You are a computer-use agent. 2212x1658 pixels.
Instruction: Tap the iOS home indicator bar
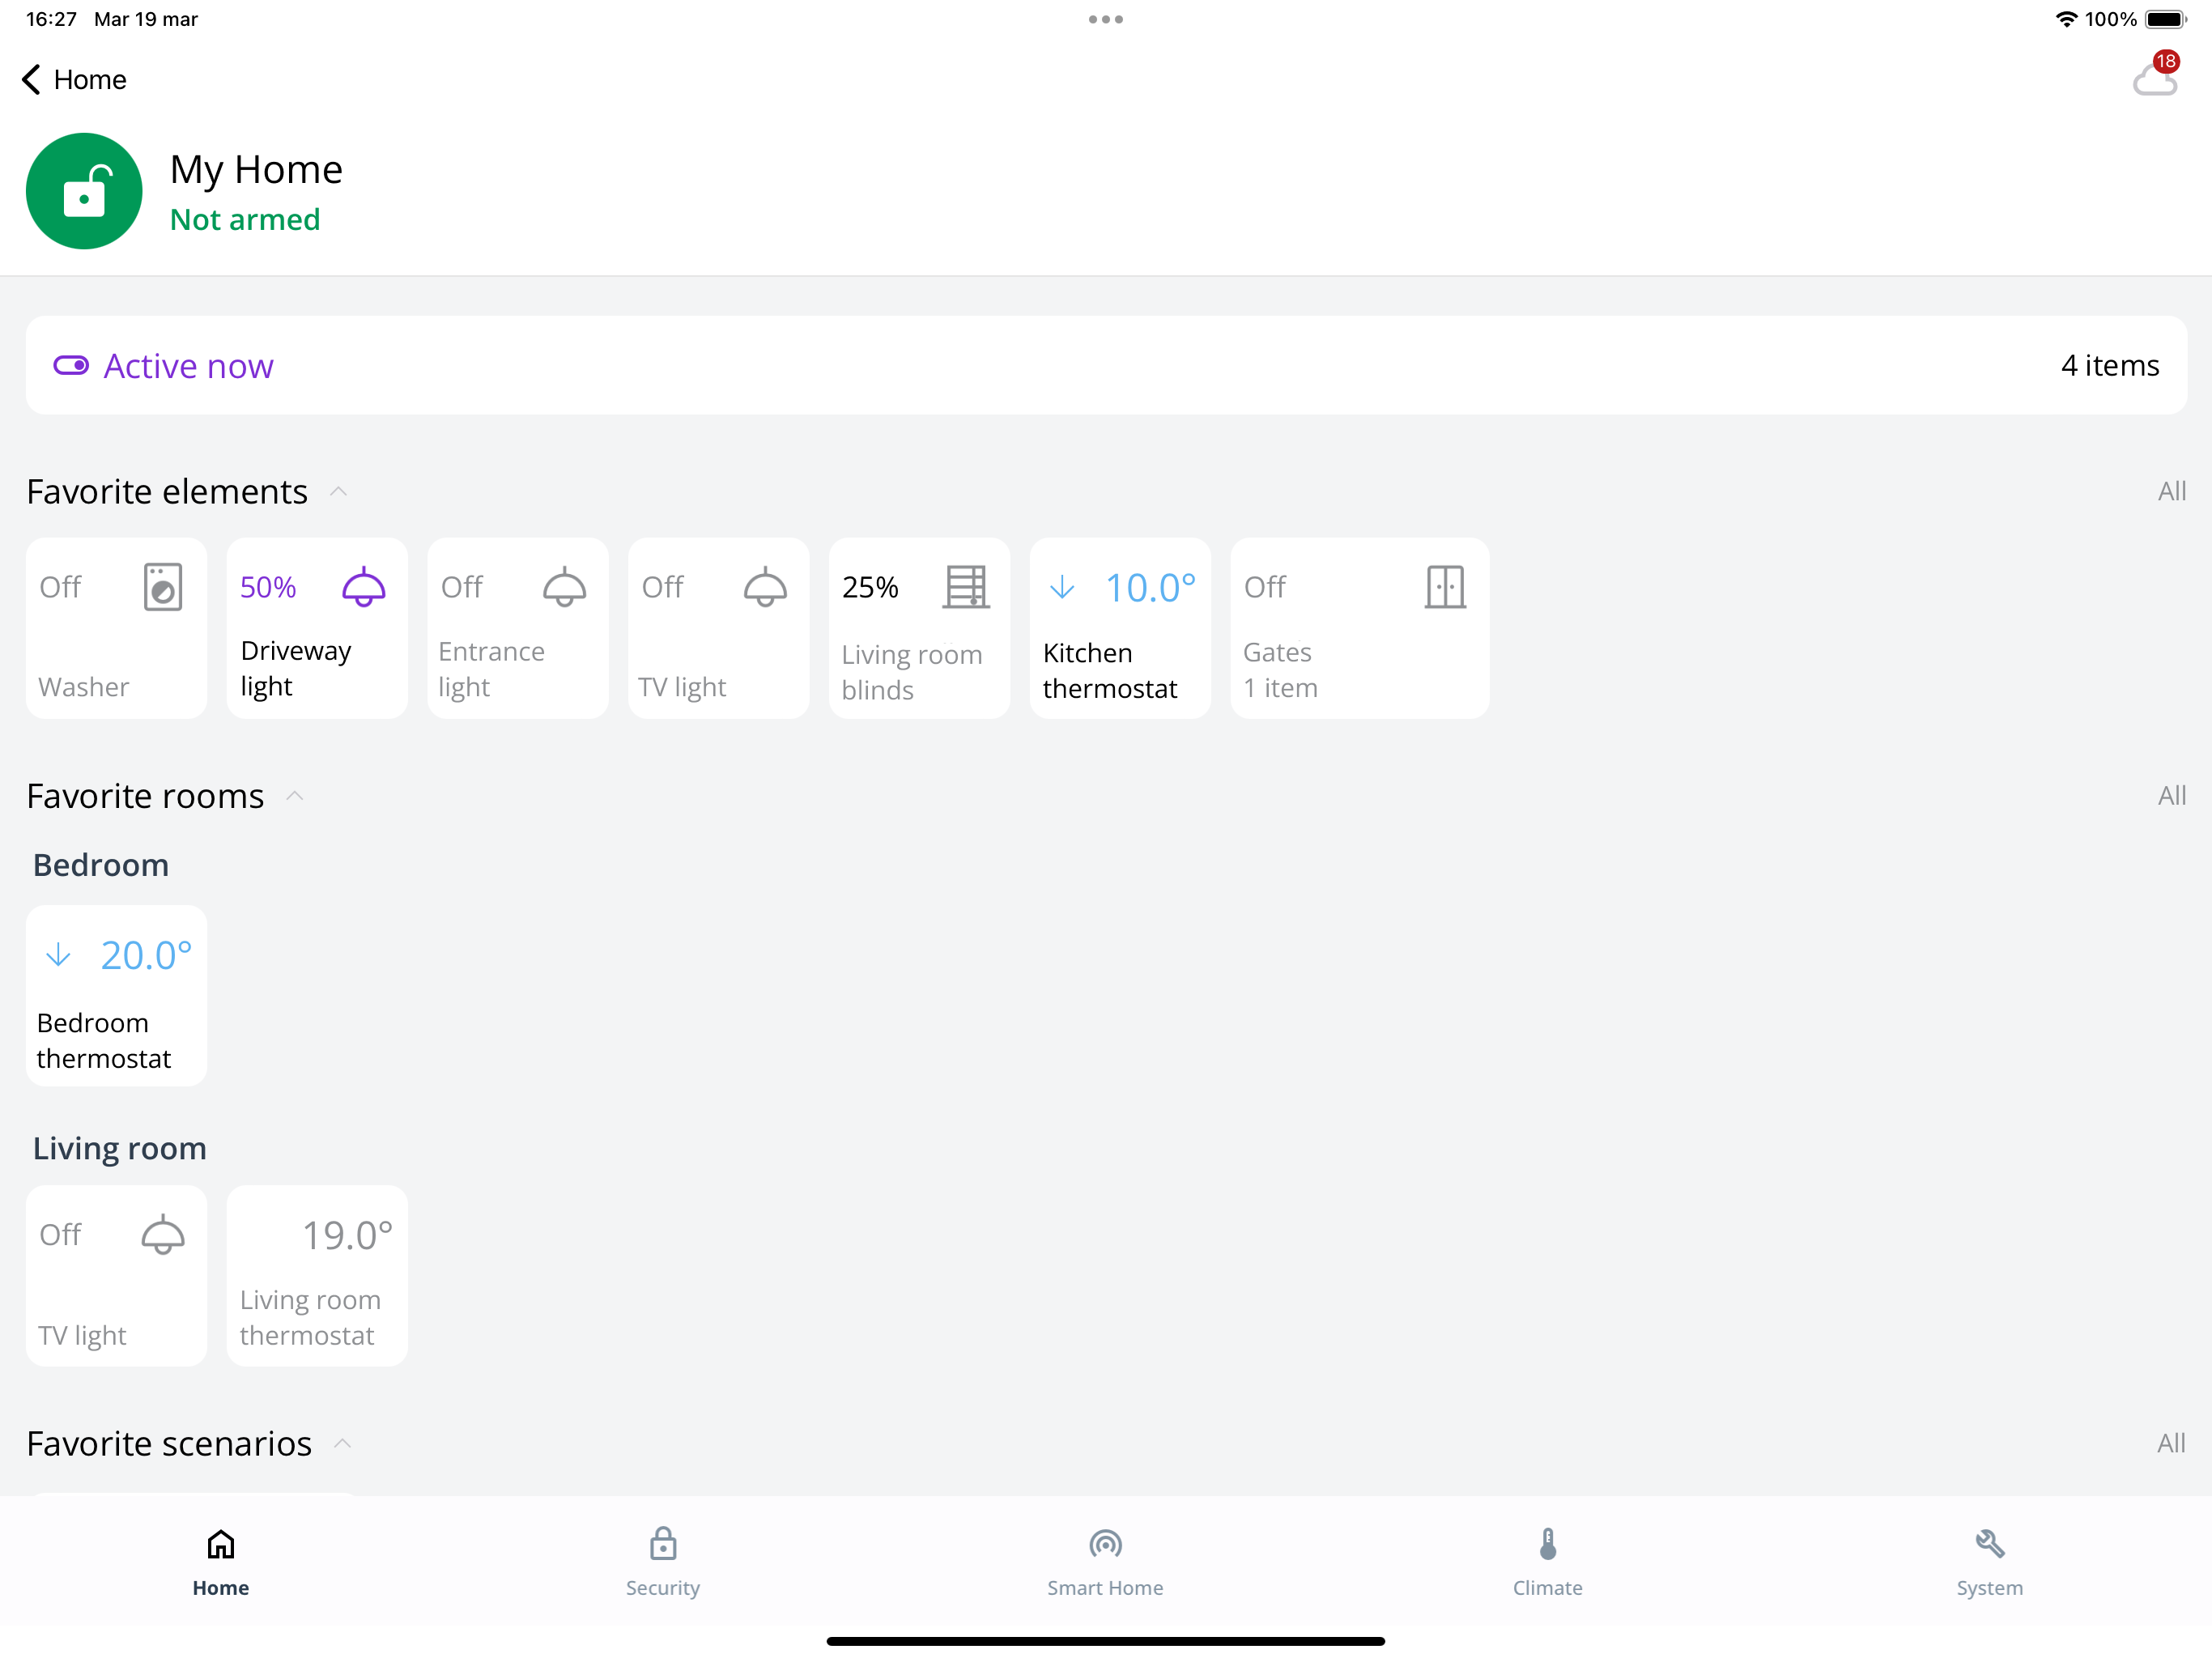click(1106, 1641)
